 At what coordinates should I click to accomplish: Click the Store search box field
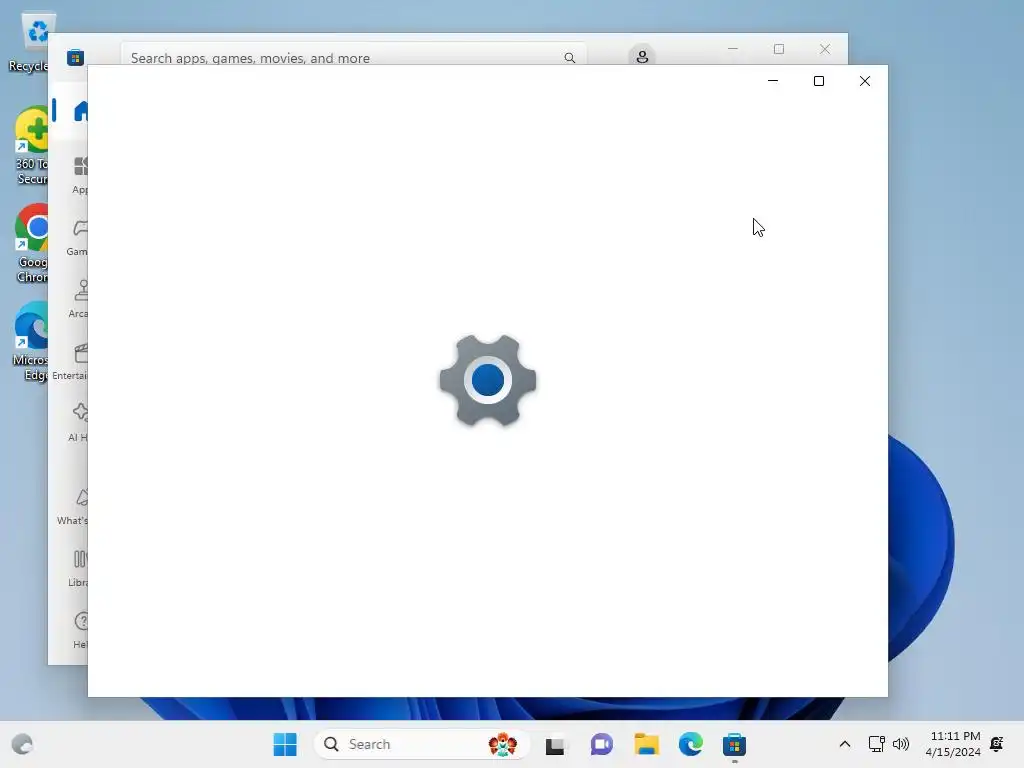point(353,54)
